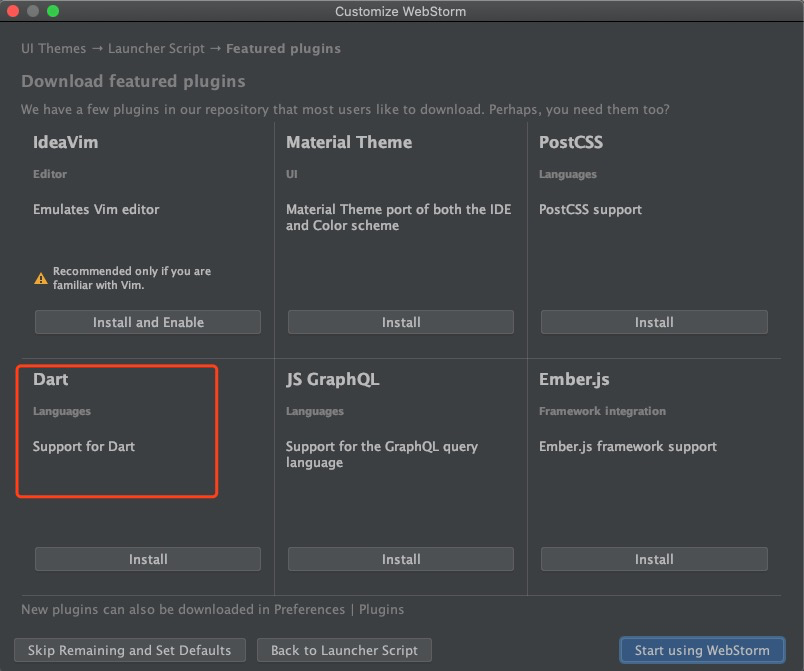Install the PostCSS plugin
The image size is (804, 671).
click(654, 322)
